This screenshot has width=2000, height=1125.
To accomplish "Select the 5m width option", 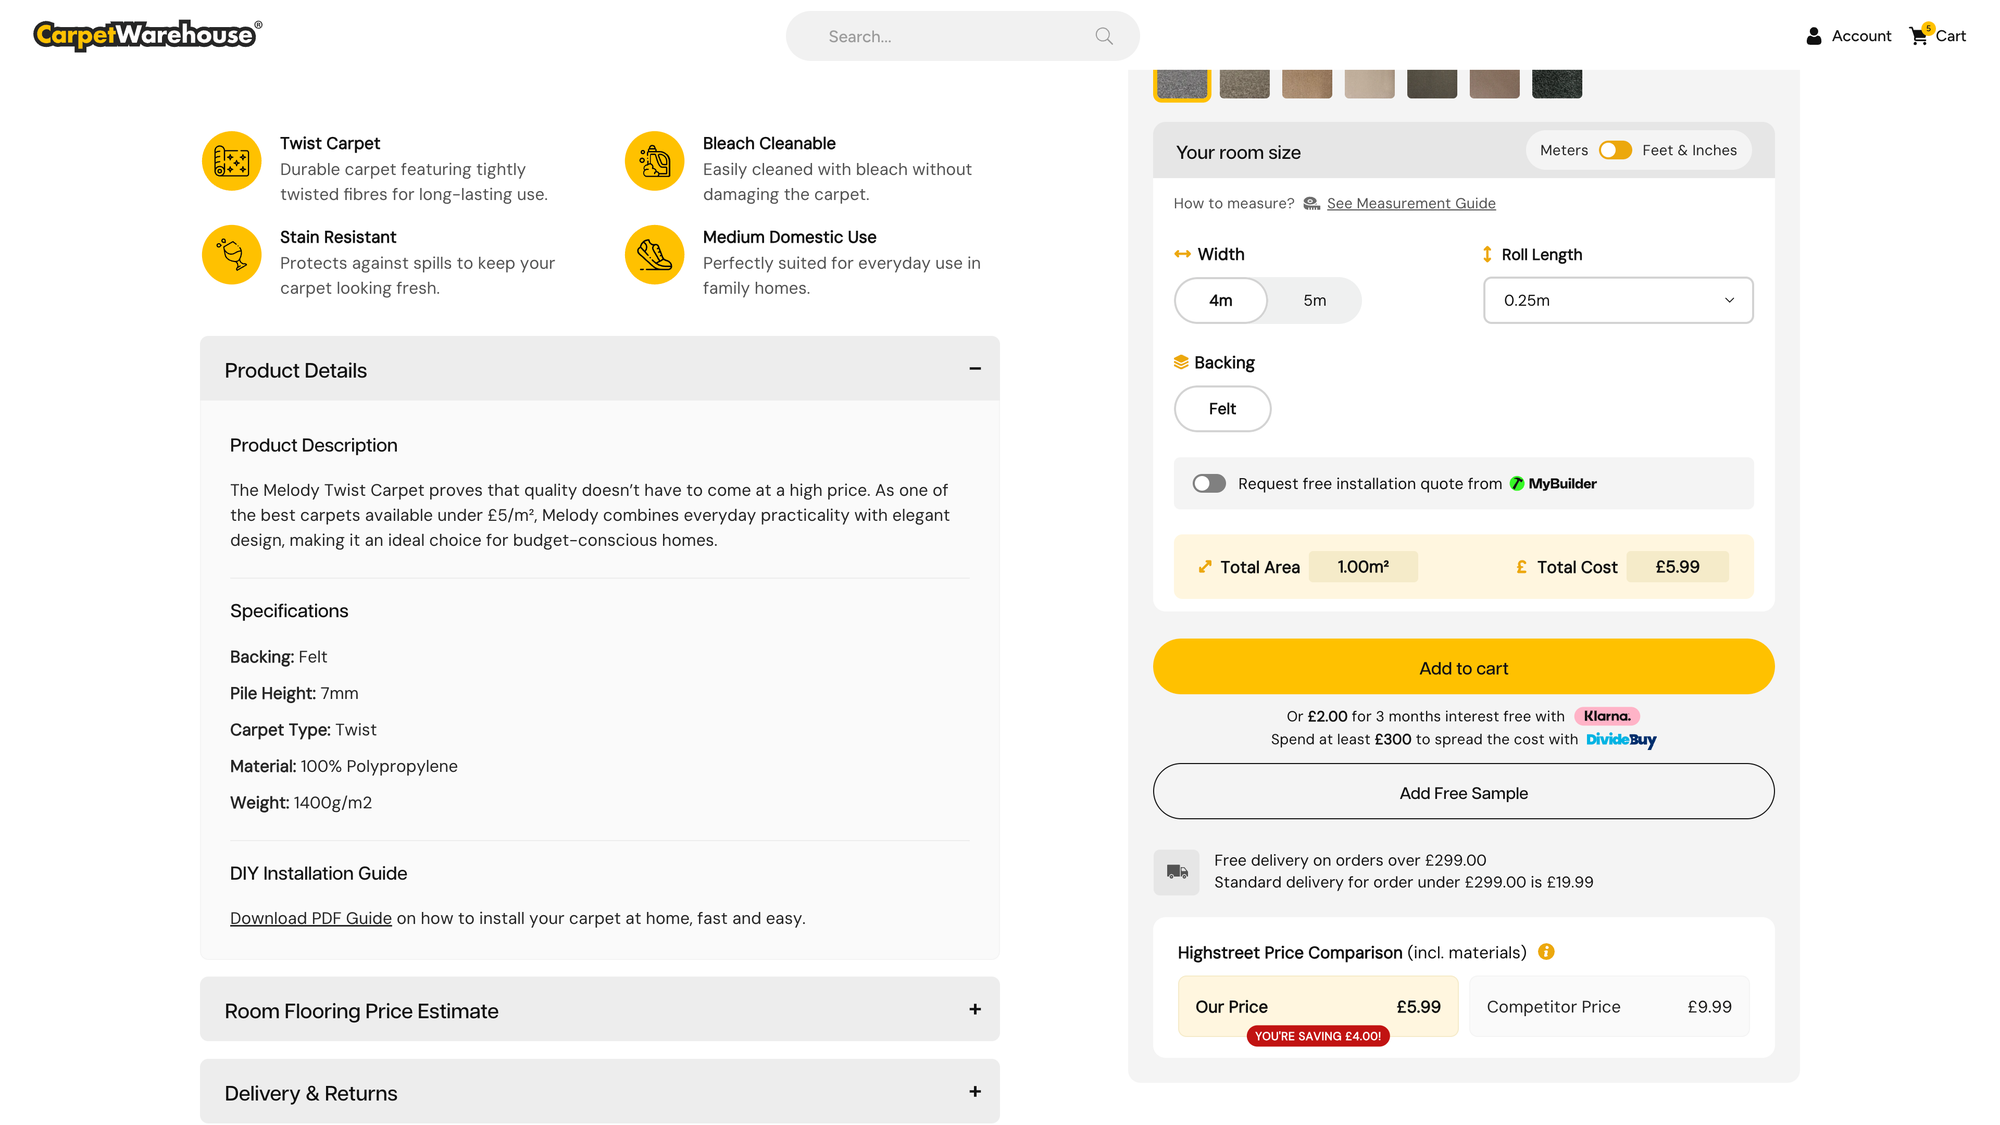I will point(1315,300).
